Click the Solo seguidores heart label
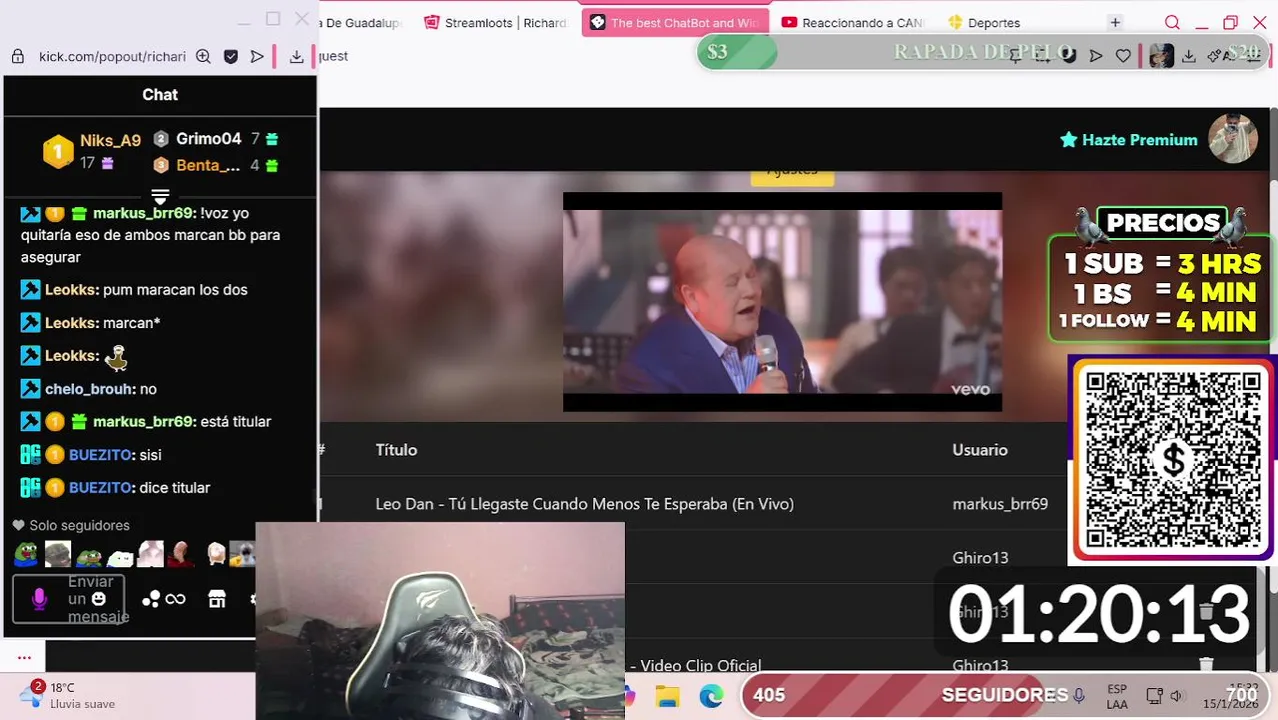Image resolution: width=1278 pixels, height=720 pixels. (x=71, y=525)
